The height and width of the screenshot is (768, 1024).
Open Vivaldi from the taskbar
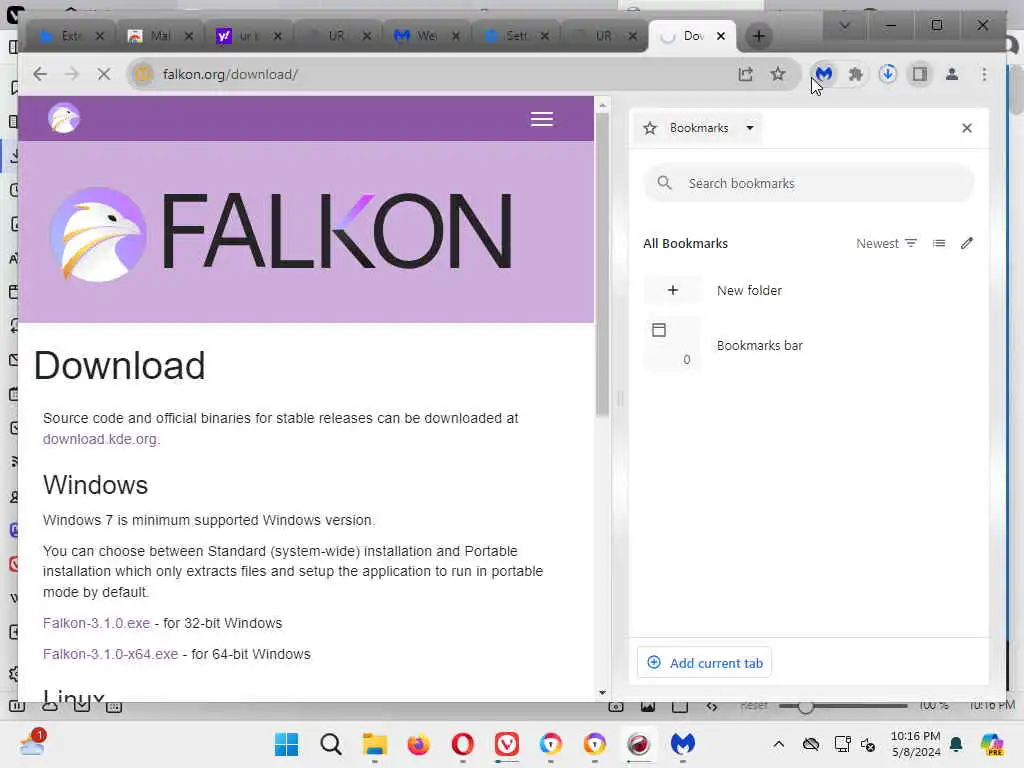507,744
